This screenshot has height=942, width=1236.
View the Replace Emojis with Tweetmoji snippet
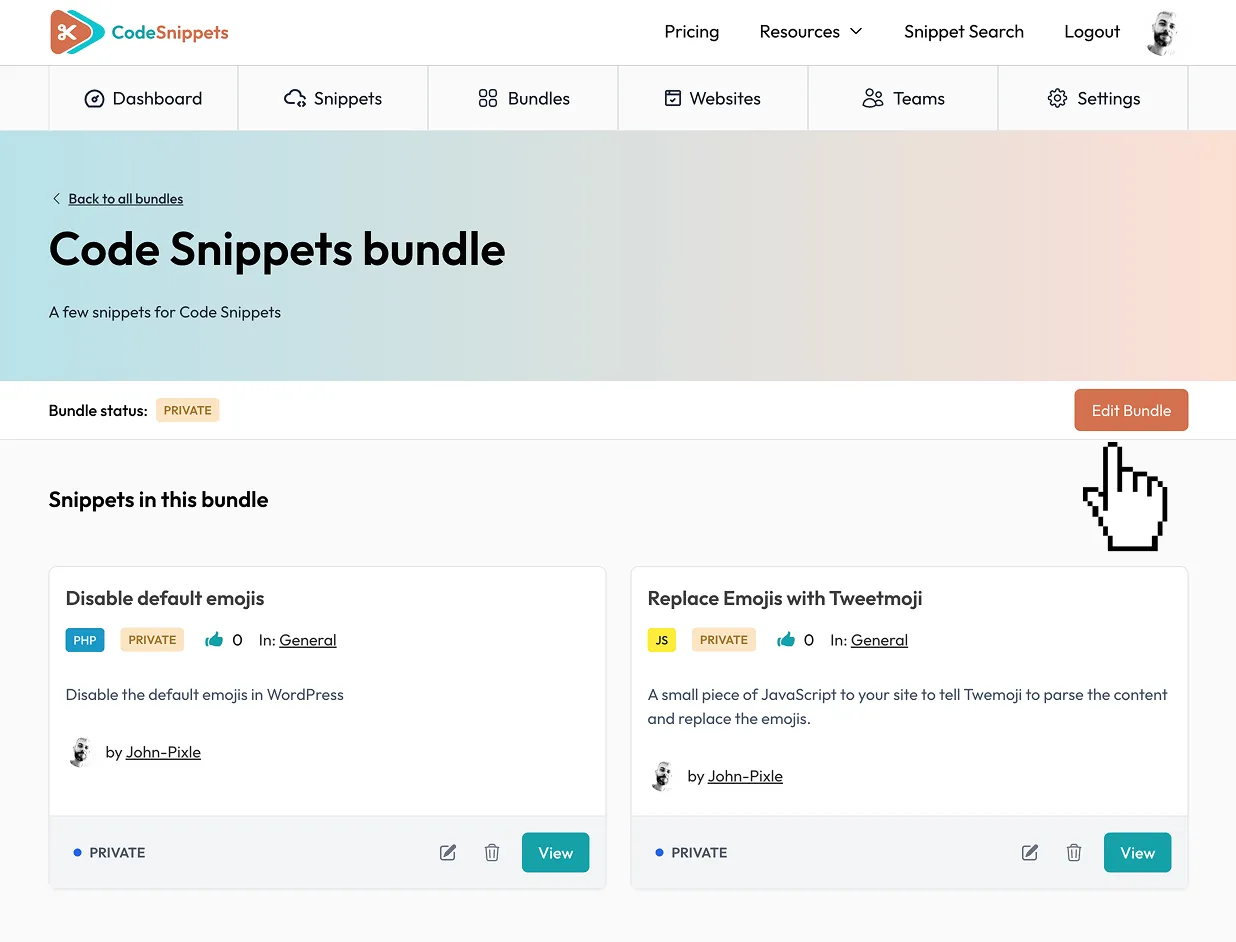pos(1137,853)
